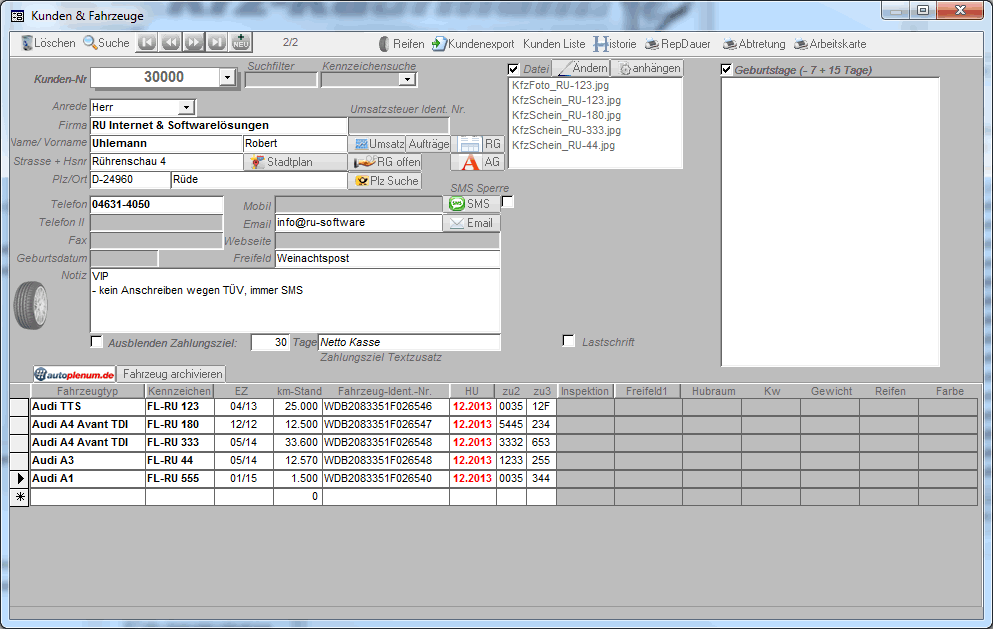Click the RG offen button

point(386,162)
